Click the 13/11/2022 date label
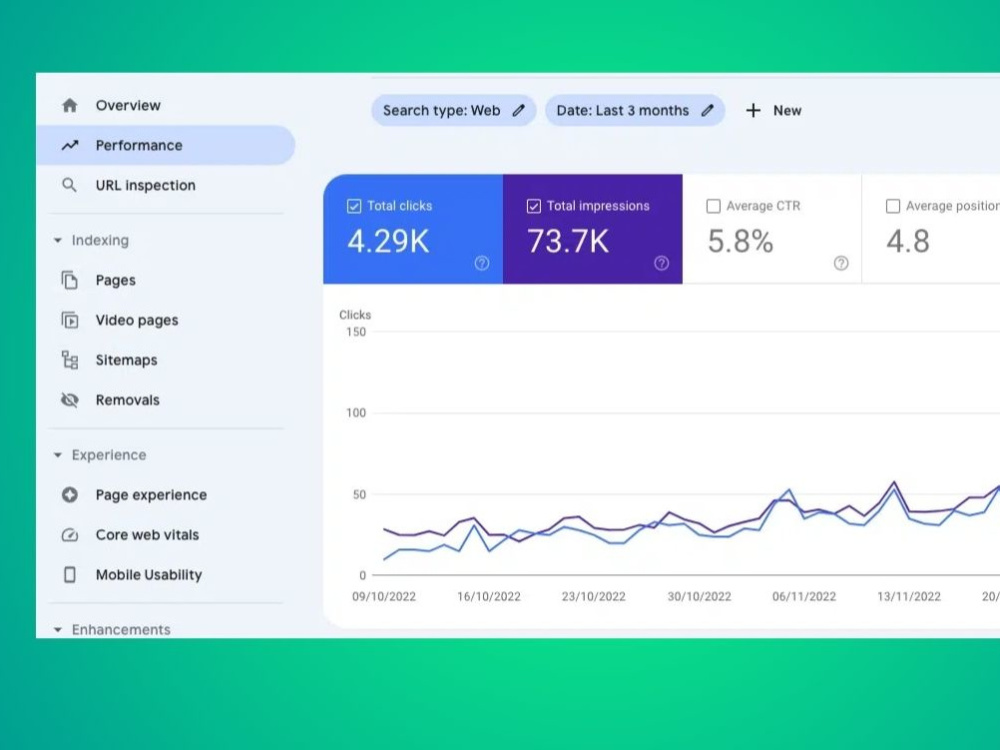 (909, 597)
